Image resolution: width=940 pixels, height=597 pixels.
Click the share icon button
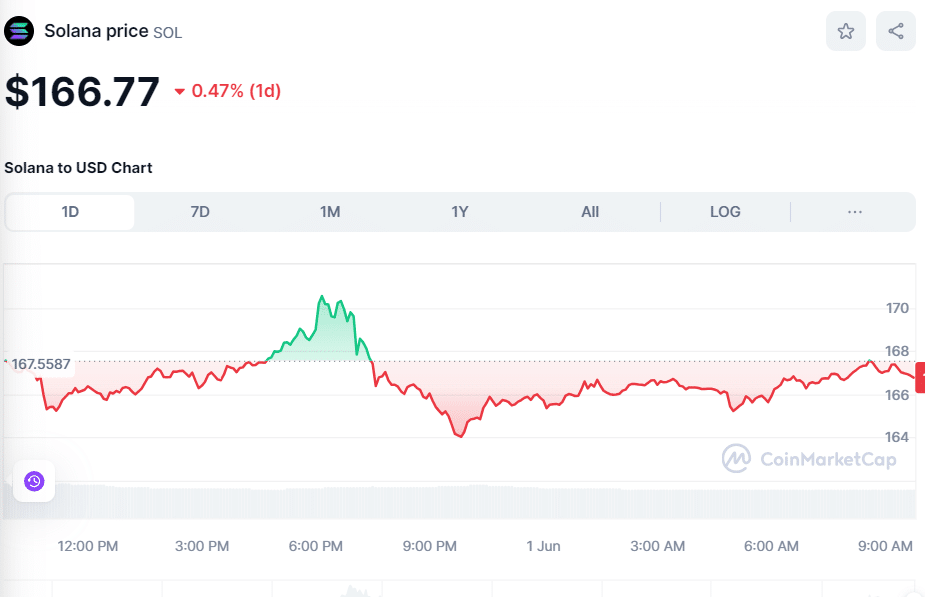coord(895,31)
